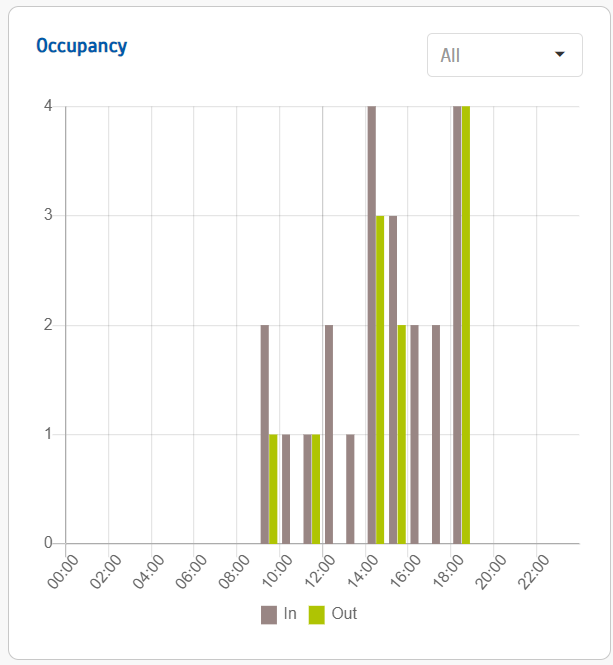
Task: Toggle the Out series green legend swatch
Action: 316,614
